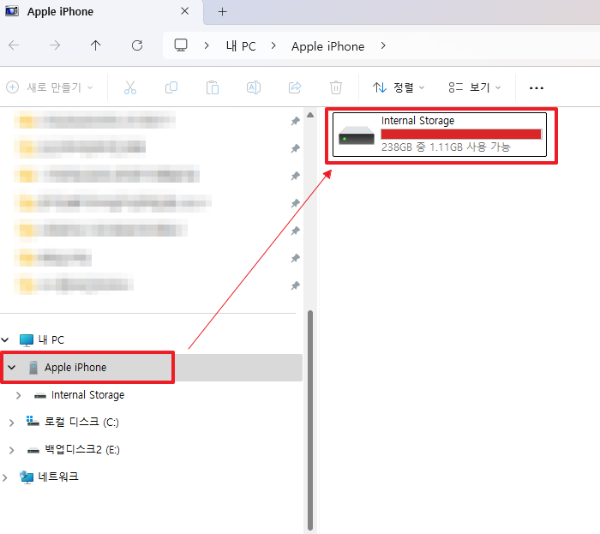Click the navigation pane scrollbar thumb
Viewport: 600px width, 534px height.
[x=310, y=420]
